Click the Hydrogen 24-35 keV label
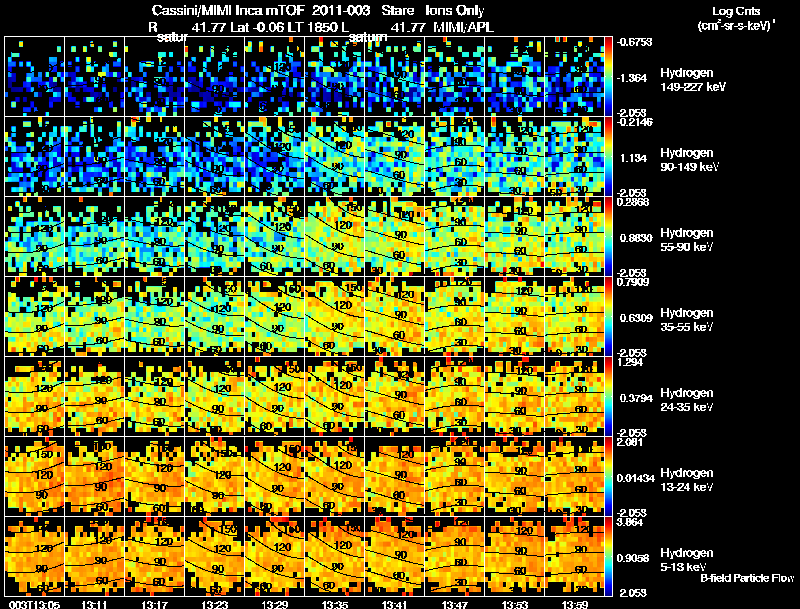The image size is (800, 609). click(x=687, y=400)
